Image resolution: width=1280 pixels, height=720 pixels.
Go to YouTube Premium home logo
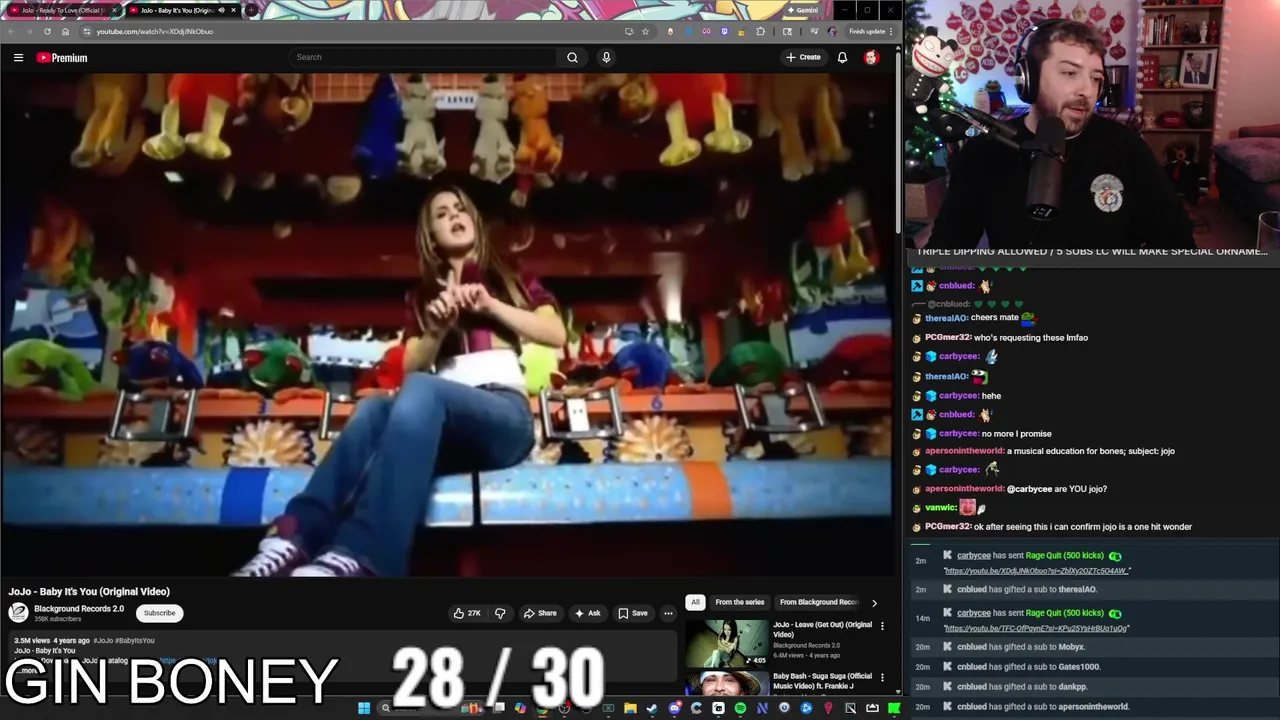tap(62, 58)
